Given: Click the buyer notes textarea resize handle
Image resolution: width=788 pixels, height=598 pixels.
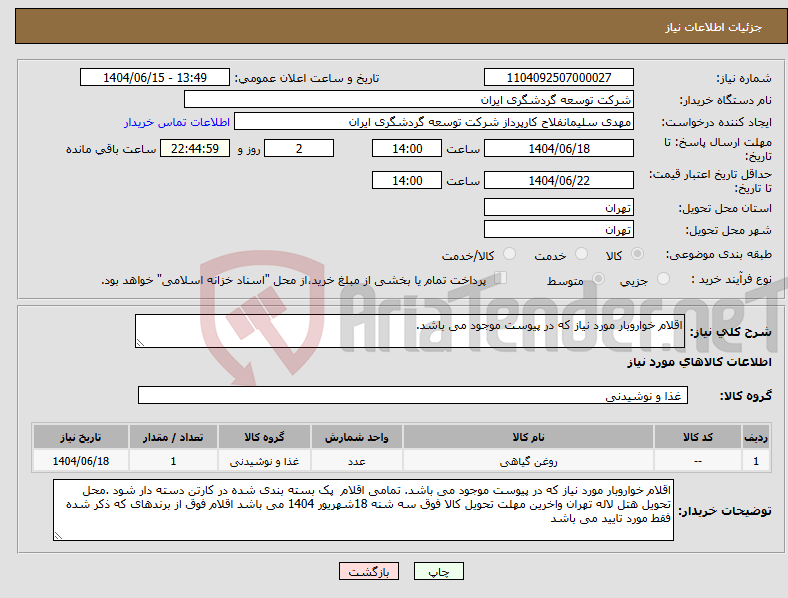Looking at the screenshot, I should [58, 536].
